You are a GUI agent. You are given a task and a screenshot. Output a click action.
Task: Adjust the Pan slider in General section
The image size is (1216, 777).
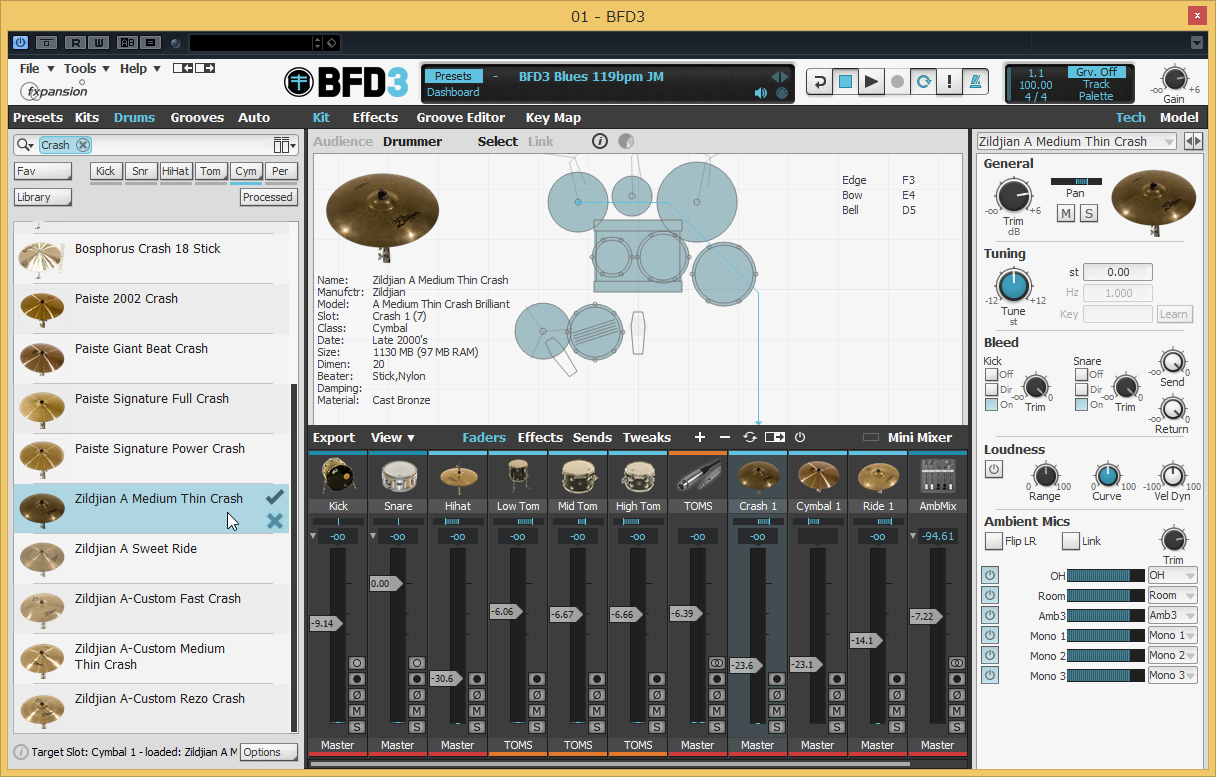1075,181
